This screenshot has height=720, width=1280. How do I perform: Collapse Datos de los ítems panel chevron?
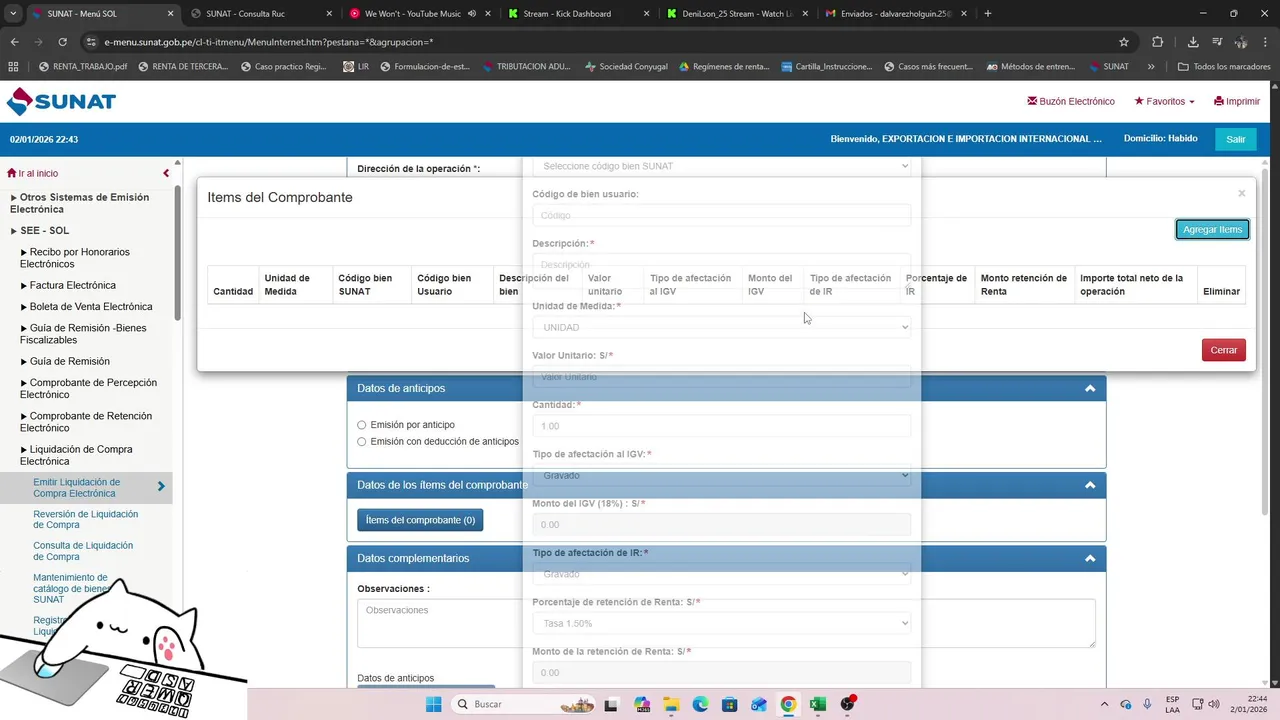[1090, 485]
